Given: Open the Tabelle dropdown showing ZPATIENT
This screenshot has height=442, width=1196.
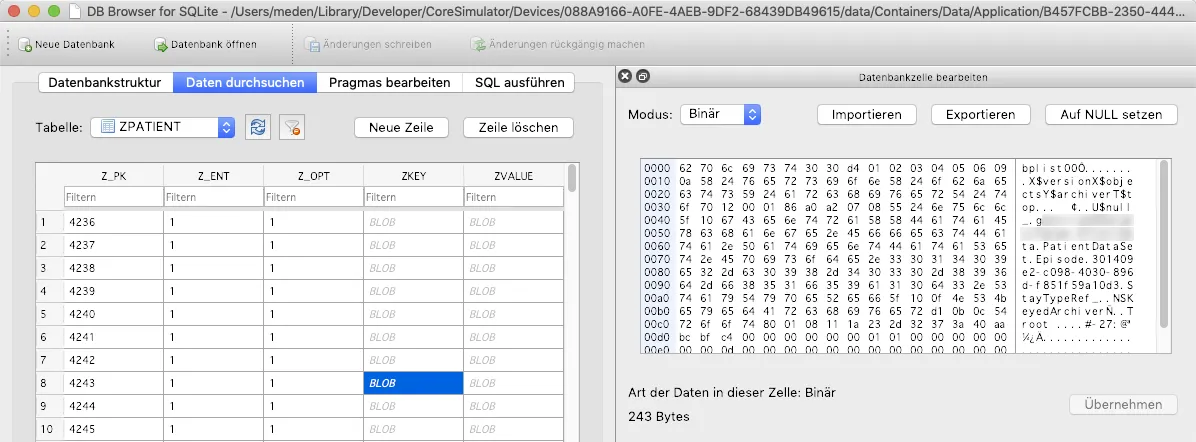Looking at the screenshot, I should point(162,127).
